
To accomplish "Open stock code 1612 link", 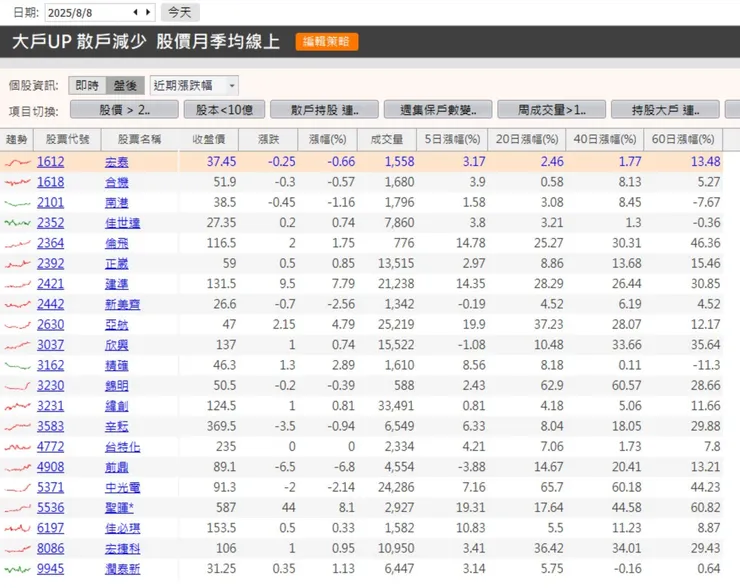I will 50,162.
